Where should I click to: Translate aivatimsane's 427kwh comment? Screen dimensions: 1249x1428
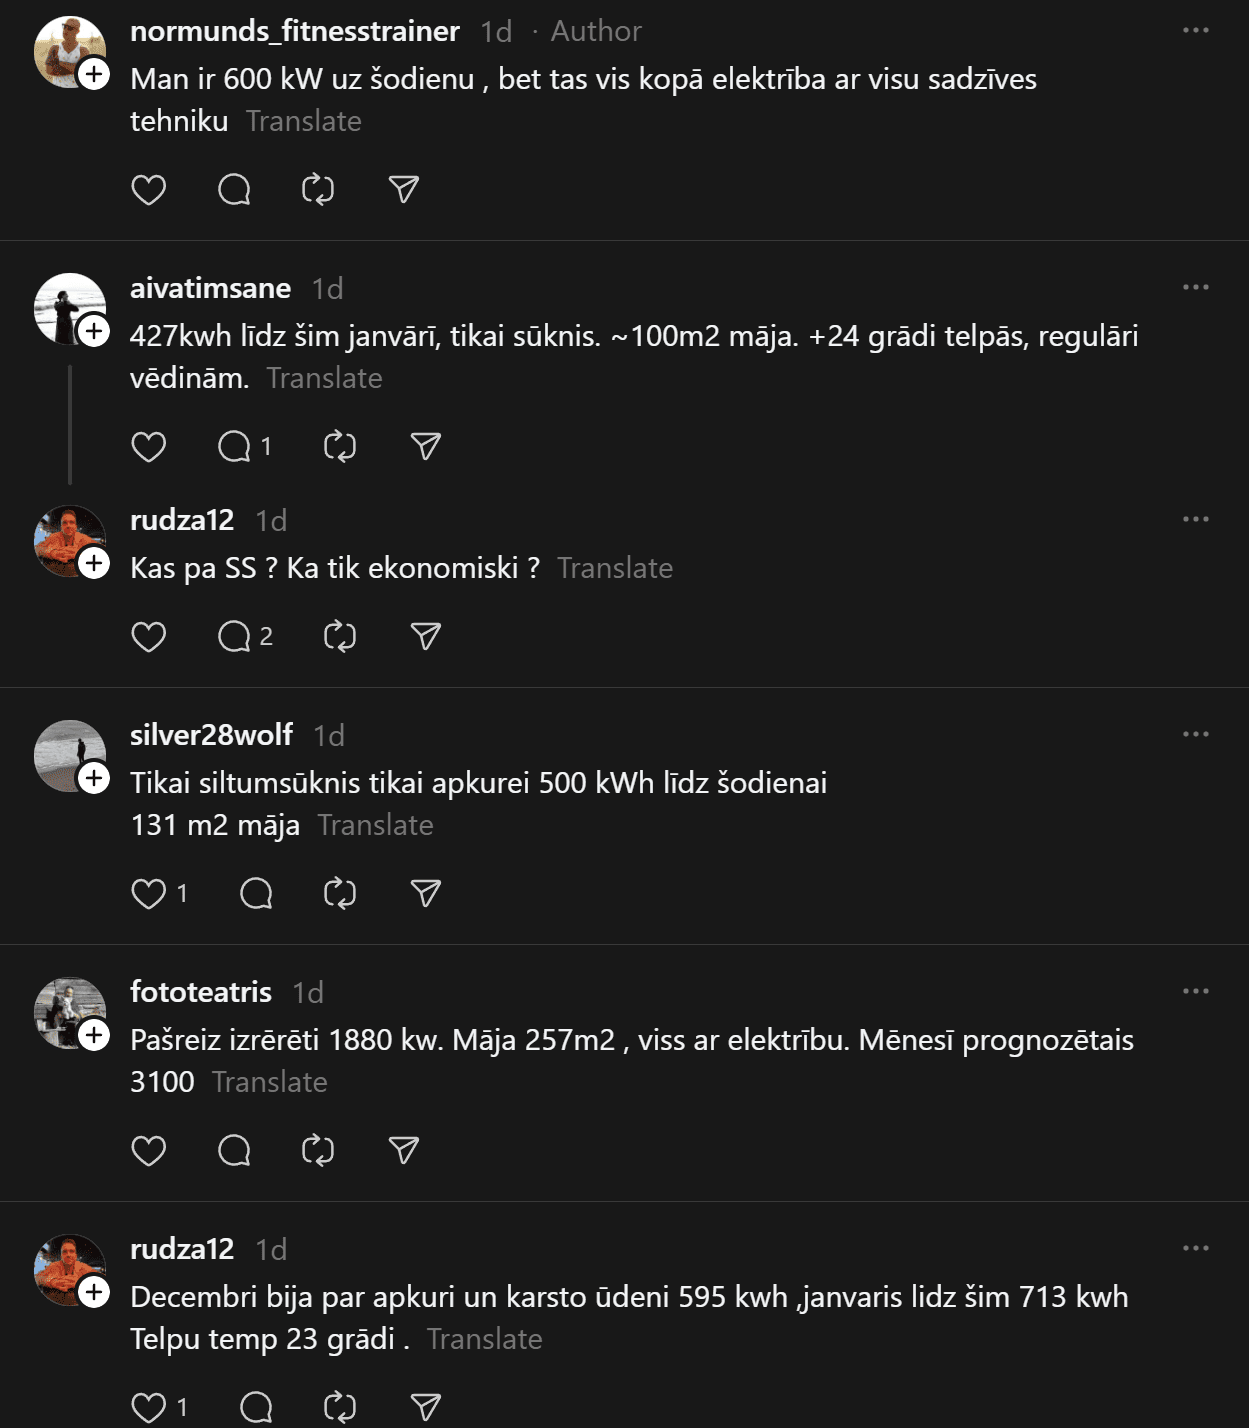tap(324, 379)
